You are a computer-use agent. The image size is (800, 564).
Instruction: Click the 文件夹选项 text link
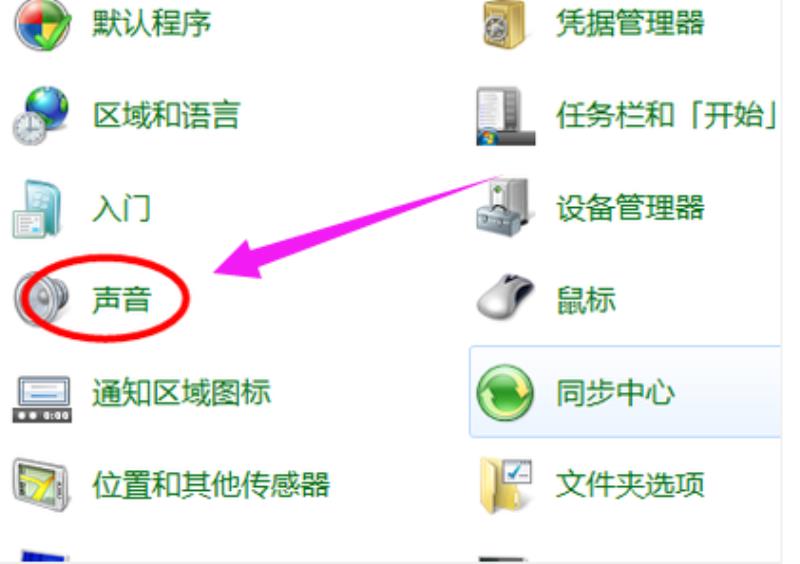click(631, 484)
